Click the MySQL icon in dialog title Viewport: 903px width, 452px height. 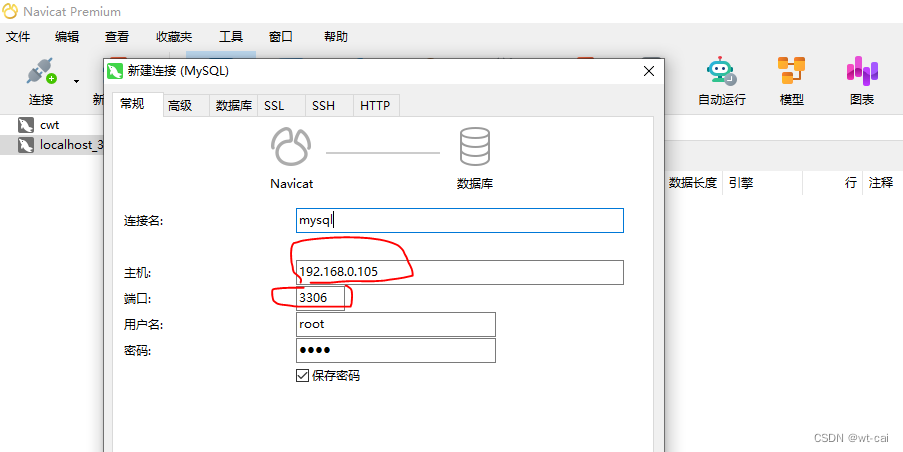[x=115, y=71]
